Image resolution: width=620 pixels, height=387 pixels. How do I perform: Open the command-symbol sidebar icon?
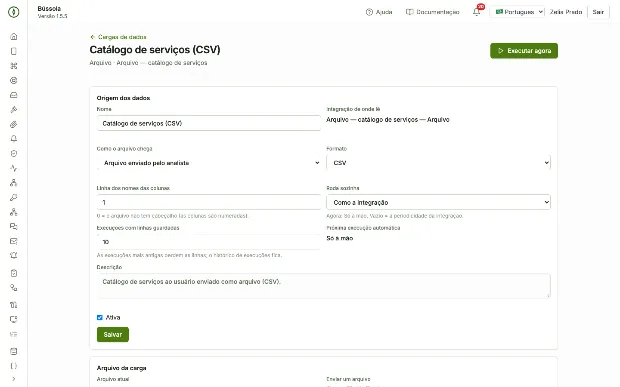click(13, 66)
